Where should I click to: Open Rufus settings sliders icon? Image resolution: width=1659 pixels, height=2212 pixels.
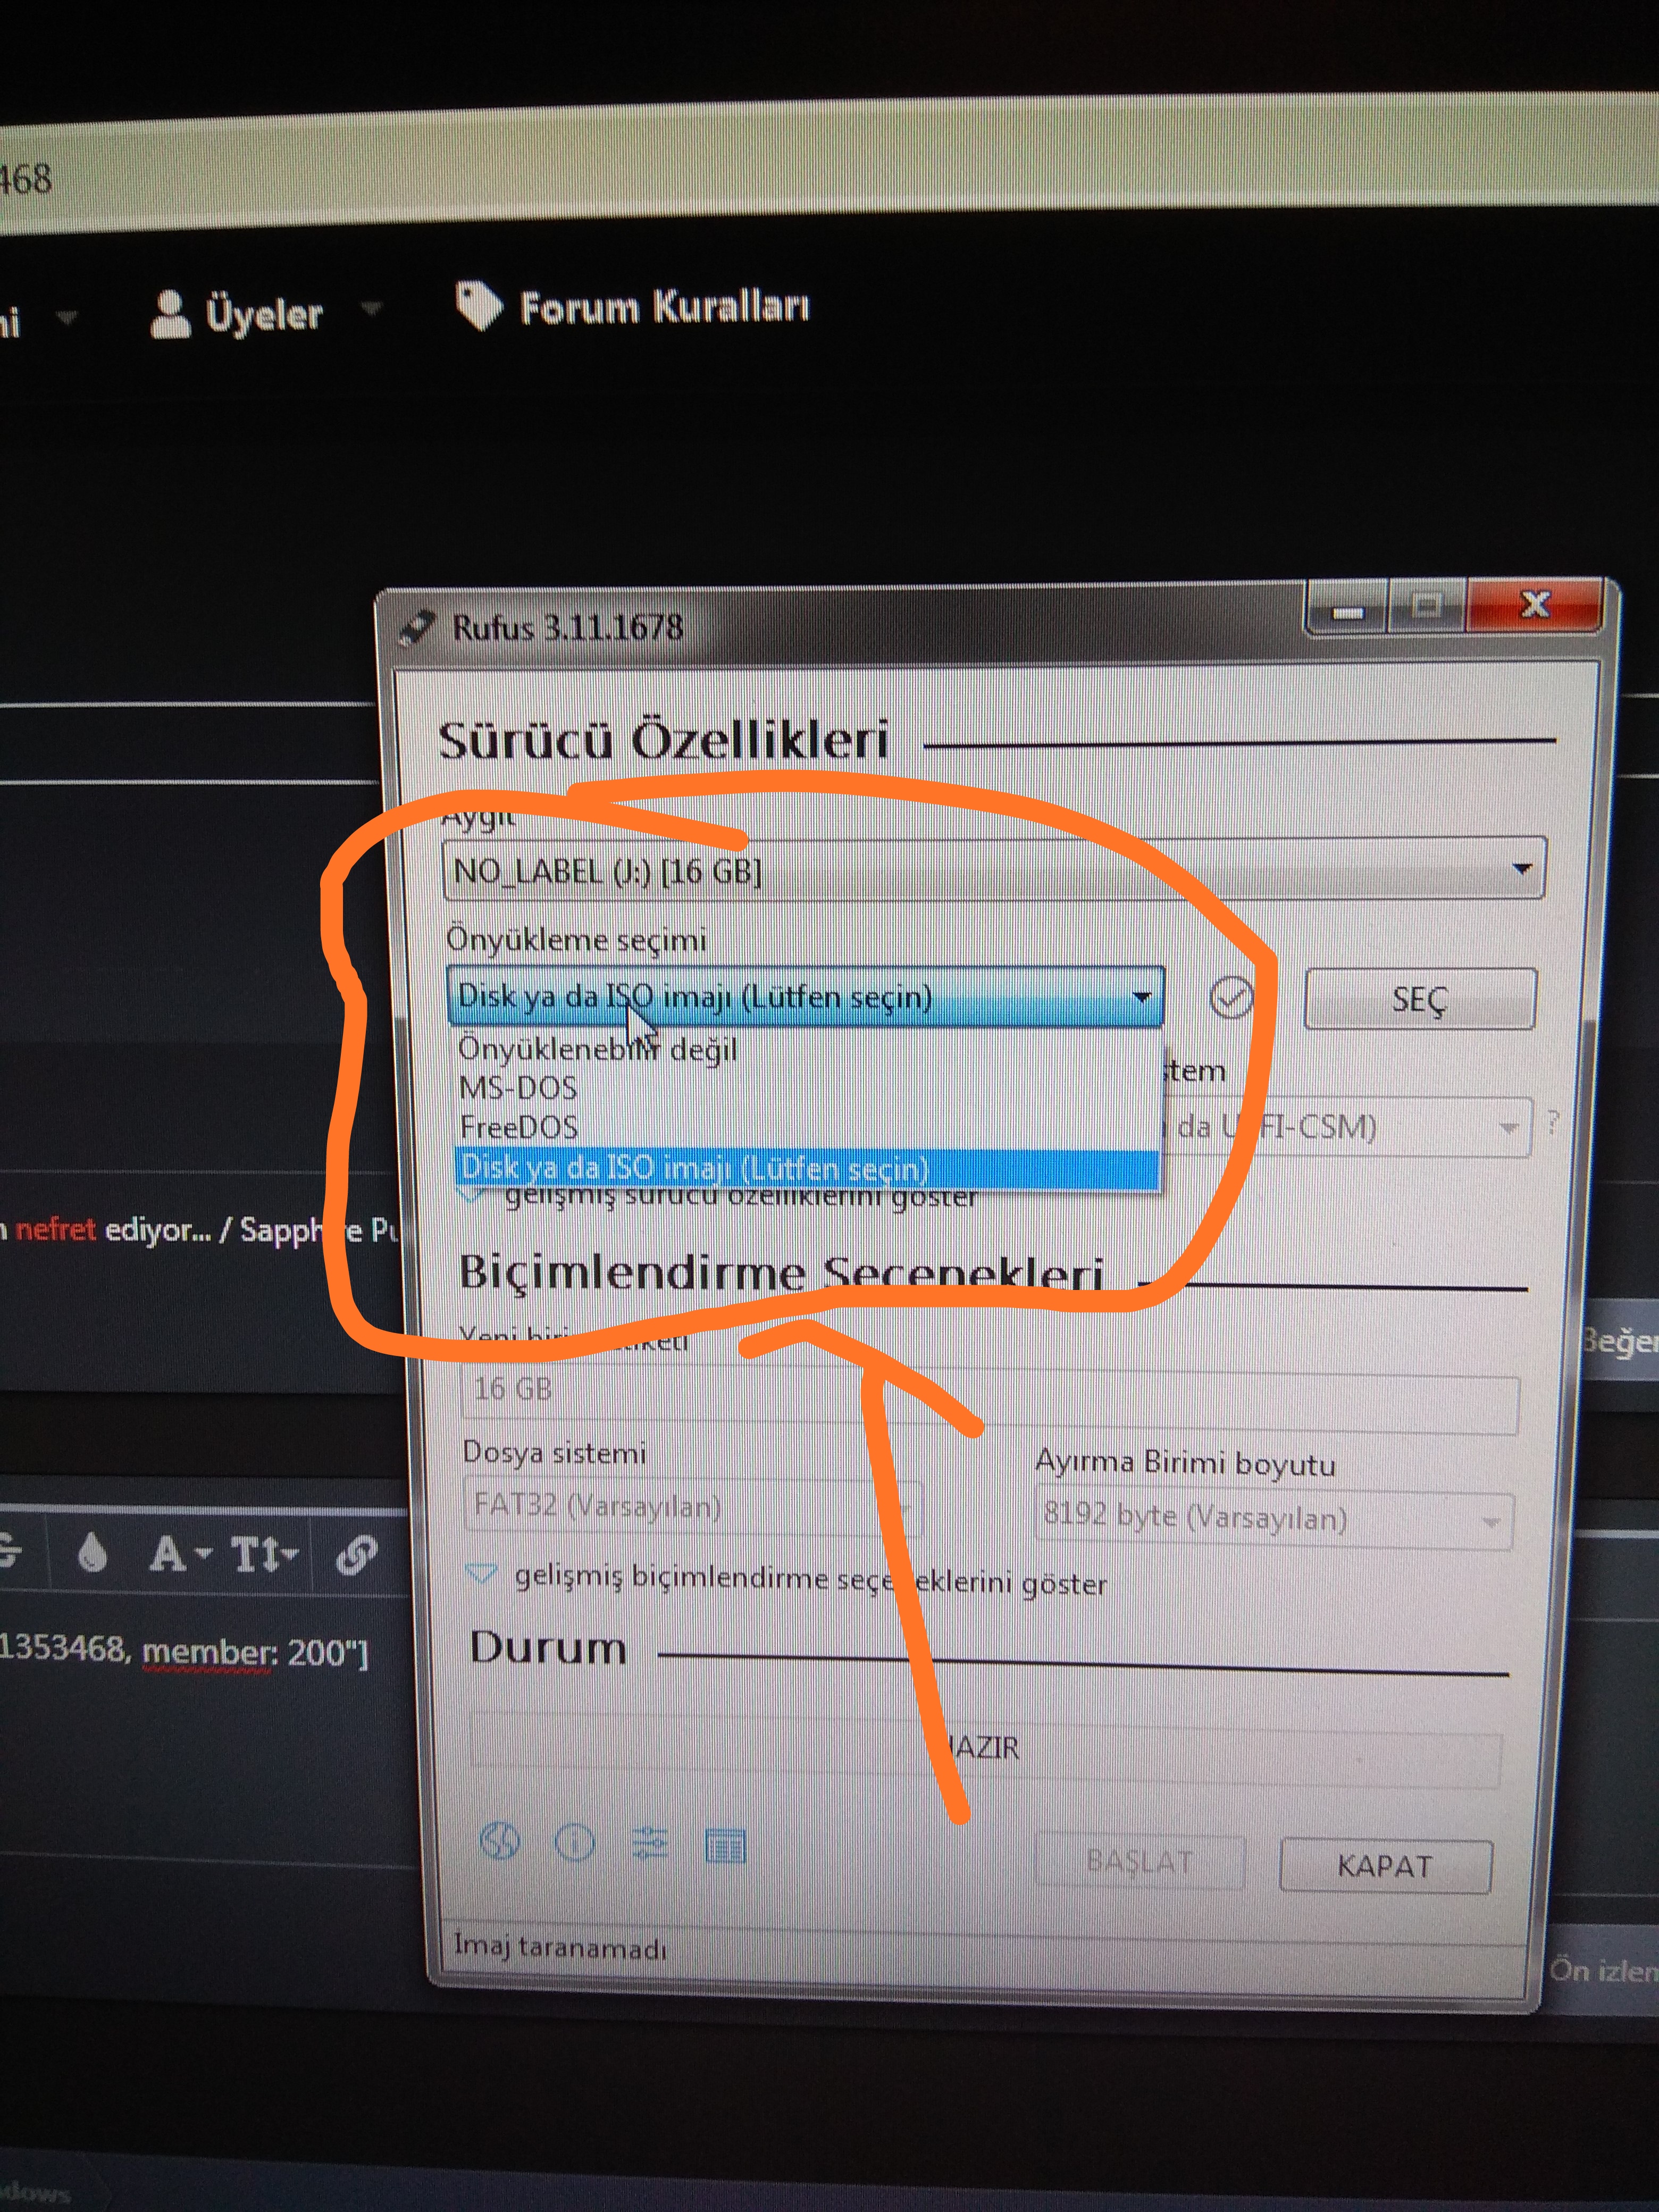(650, 1843)
